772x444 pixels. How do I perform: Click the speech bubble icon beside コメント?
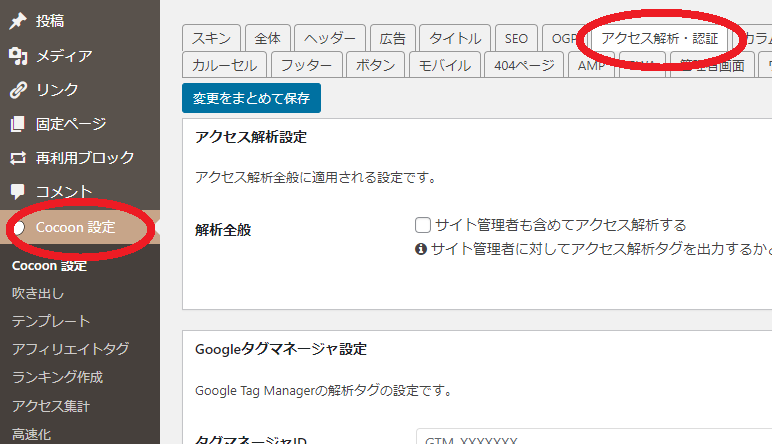[18, 191]
